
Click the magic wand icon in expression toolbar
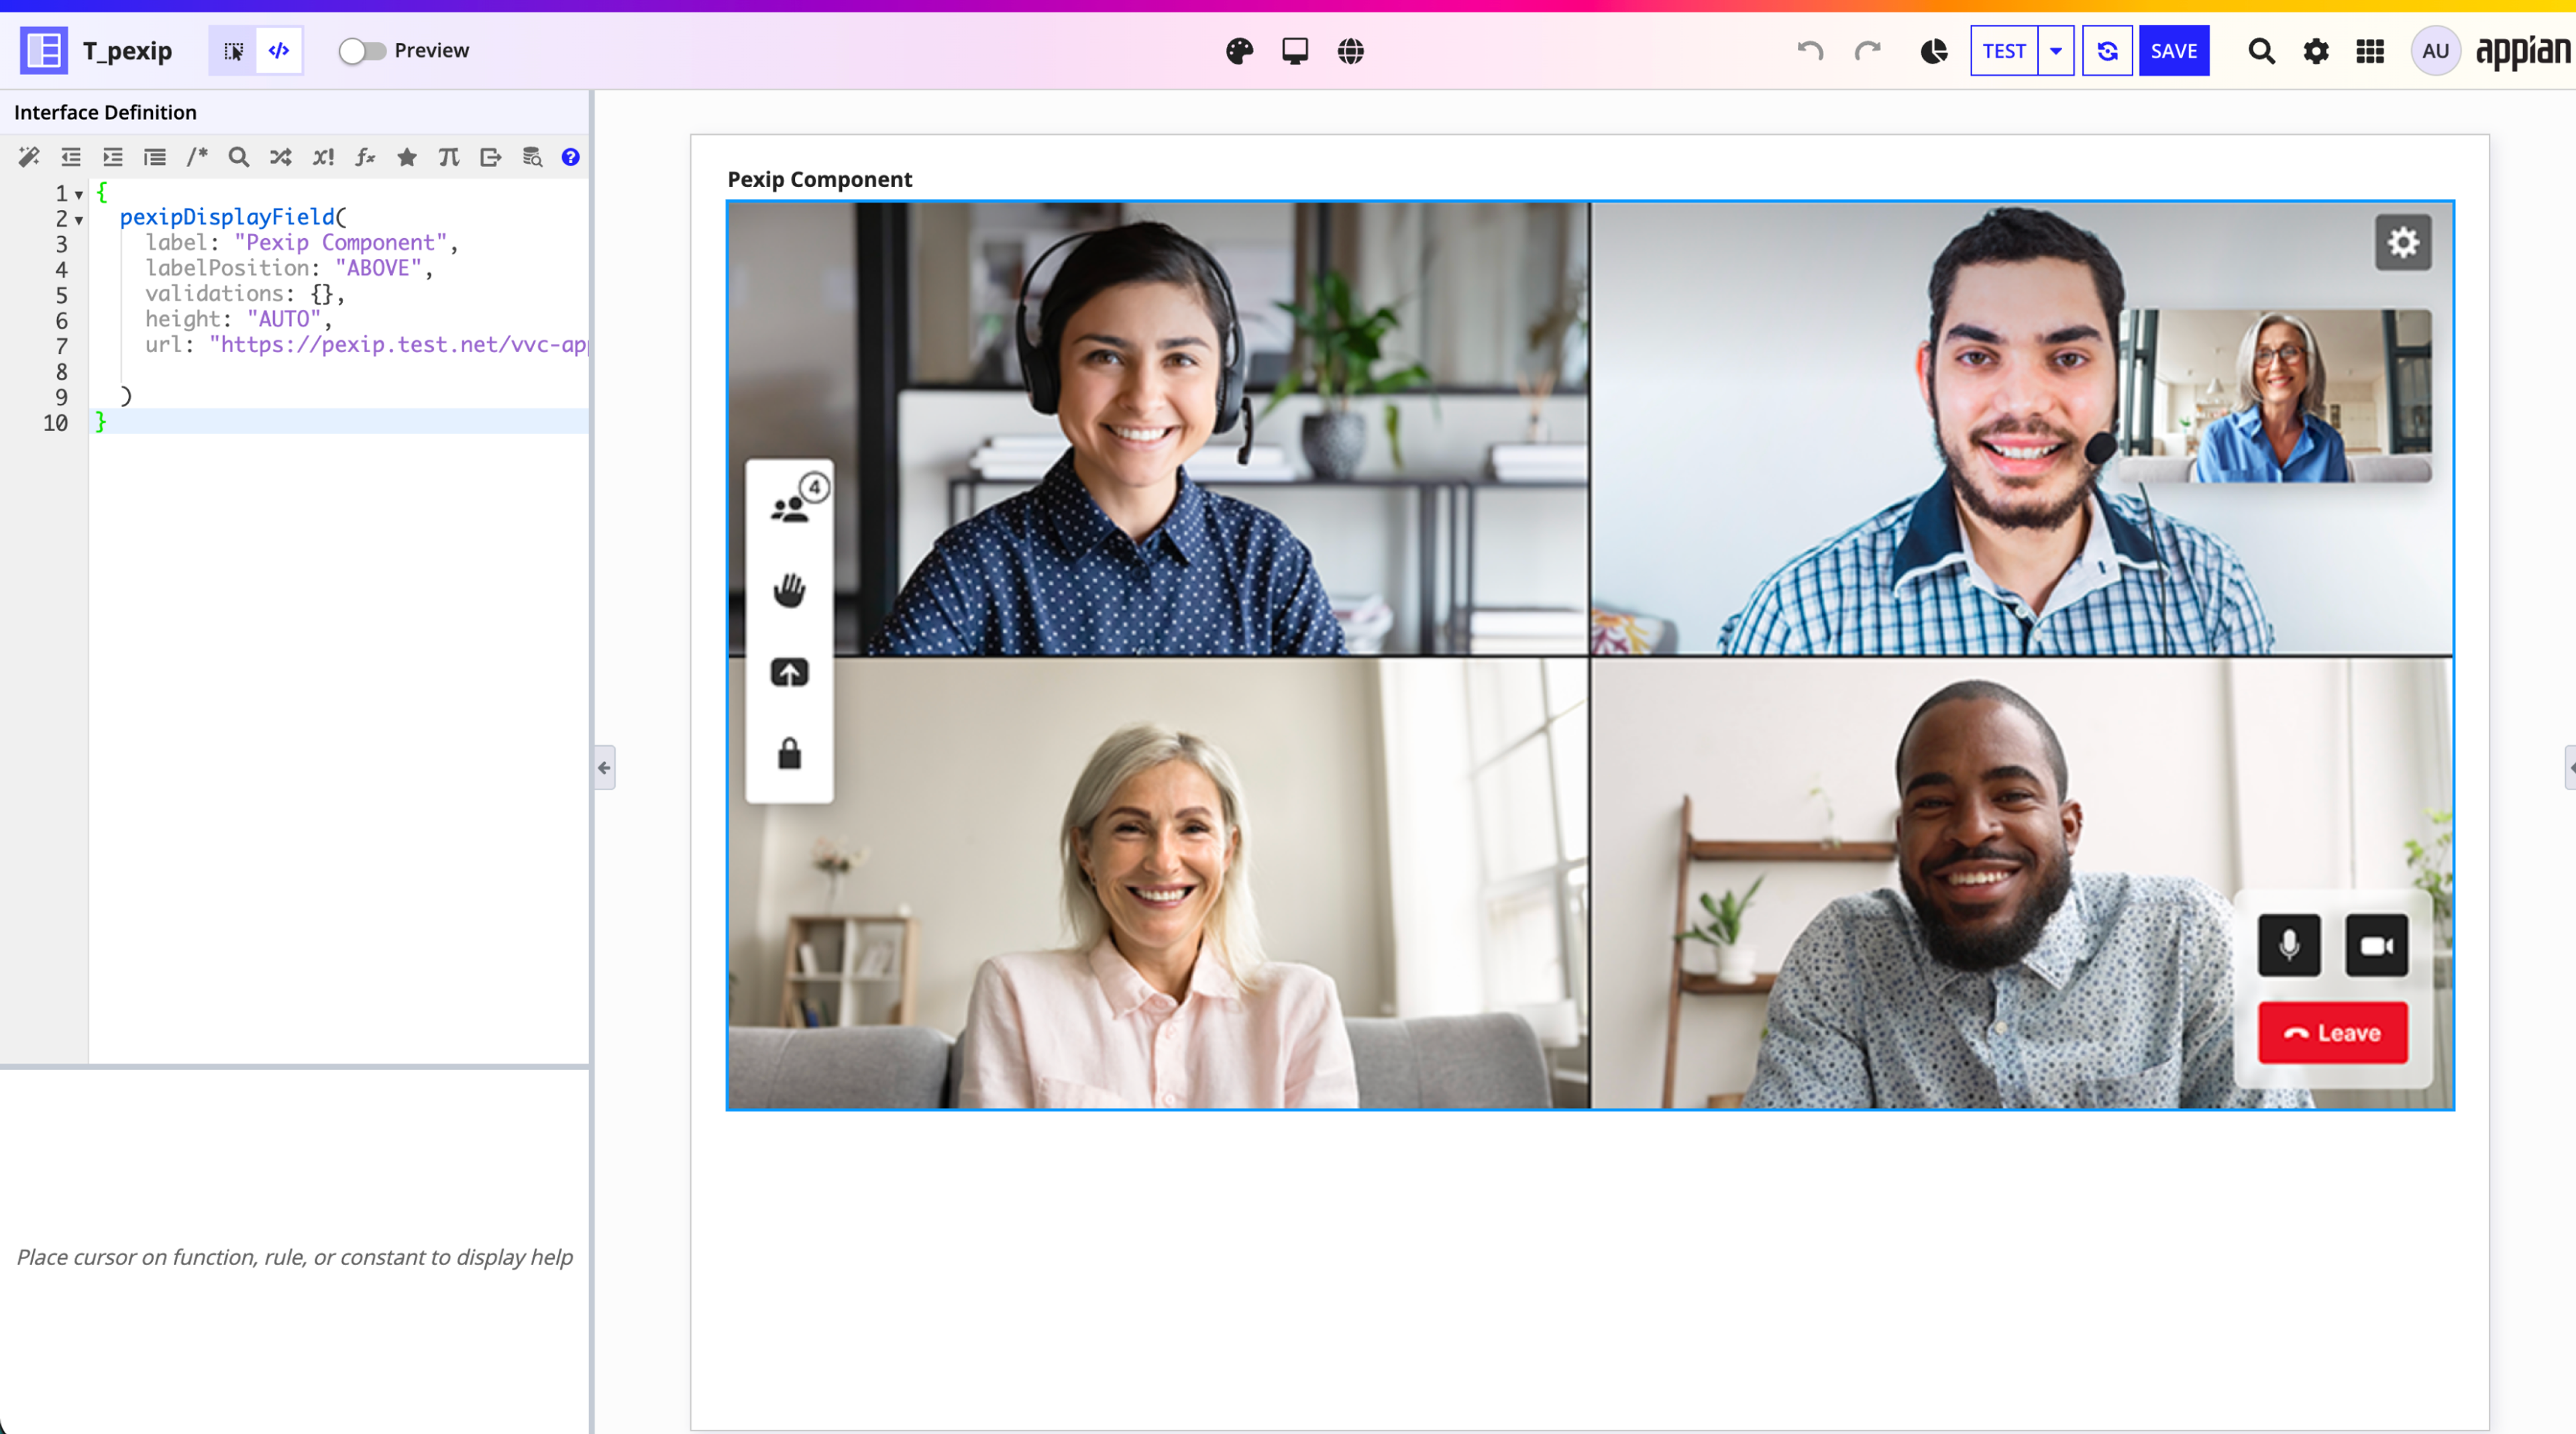coord(29,157)
